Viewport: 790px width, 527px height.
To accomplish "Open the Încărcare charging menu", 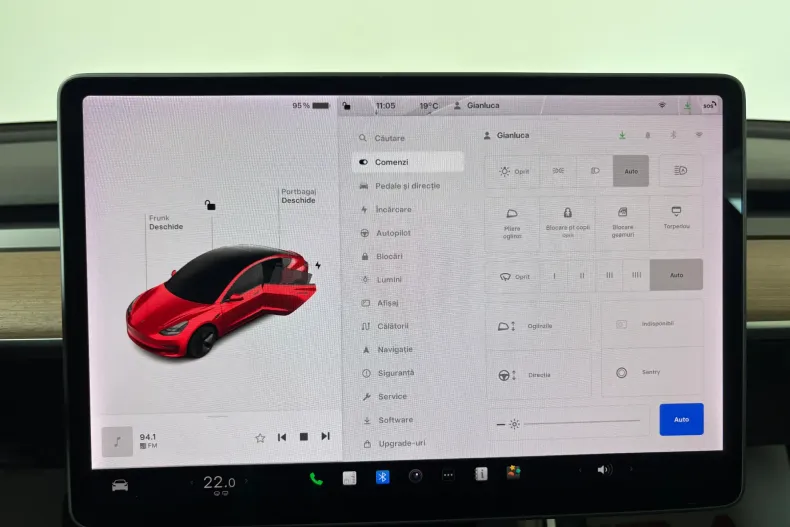I will pos(386,210).
